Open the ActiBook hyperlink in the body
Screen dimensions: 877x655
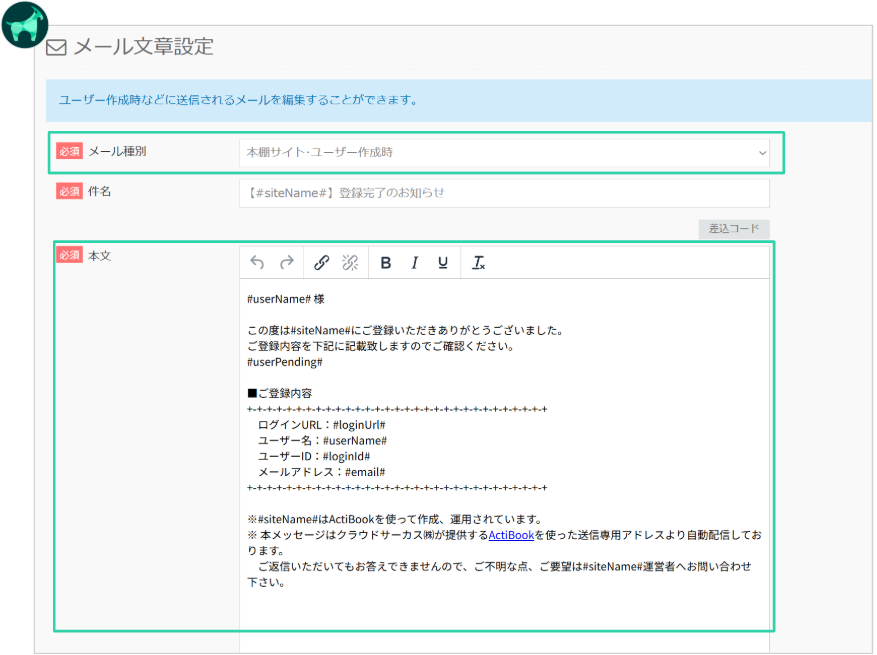pyautogui.click(x=511, y=535)
